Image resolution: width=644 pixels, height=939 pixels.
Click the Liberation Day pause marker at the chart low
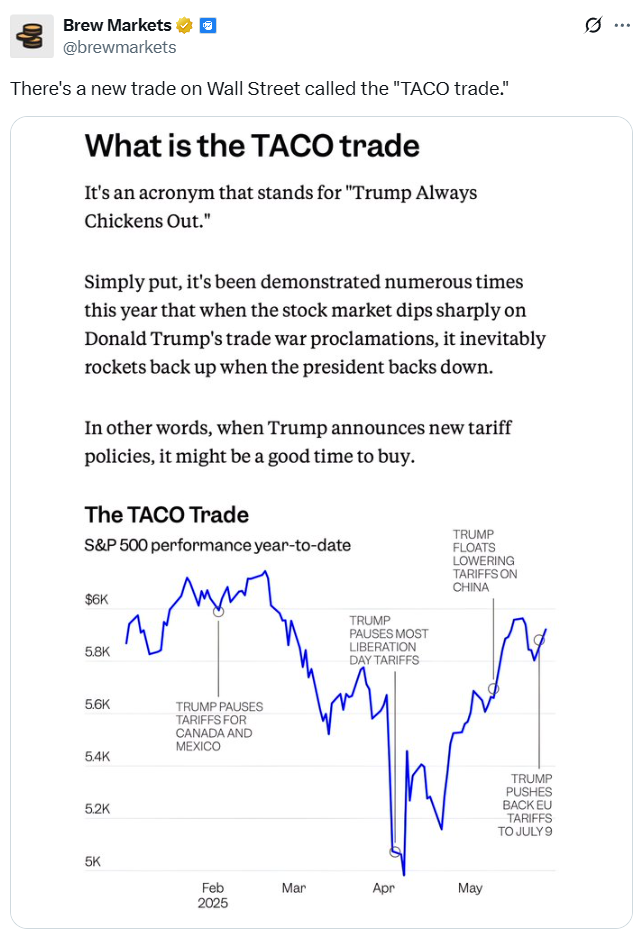pyautogui.click(x=395, y=852)
